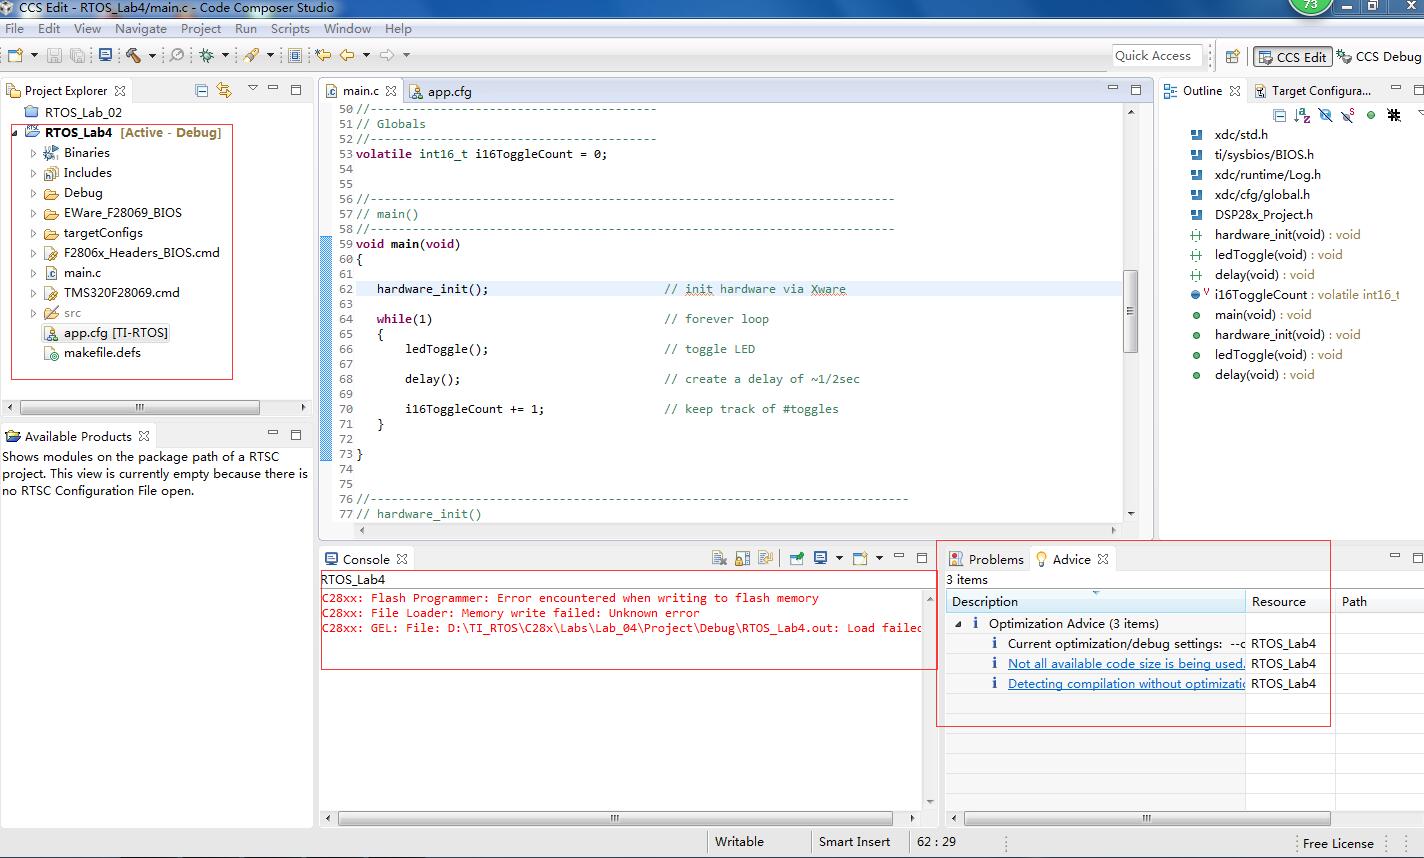The height and width of the screenshot is (858, 1424).
Task: Click the editor vertical scrollbar thumb
Action: coord(1130,311)
